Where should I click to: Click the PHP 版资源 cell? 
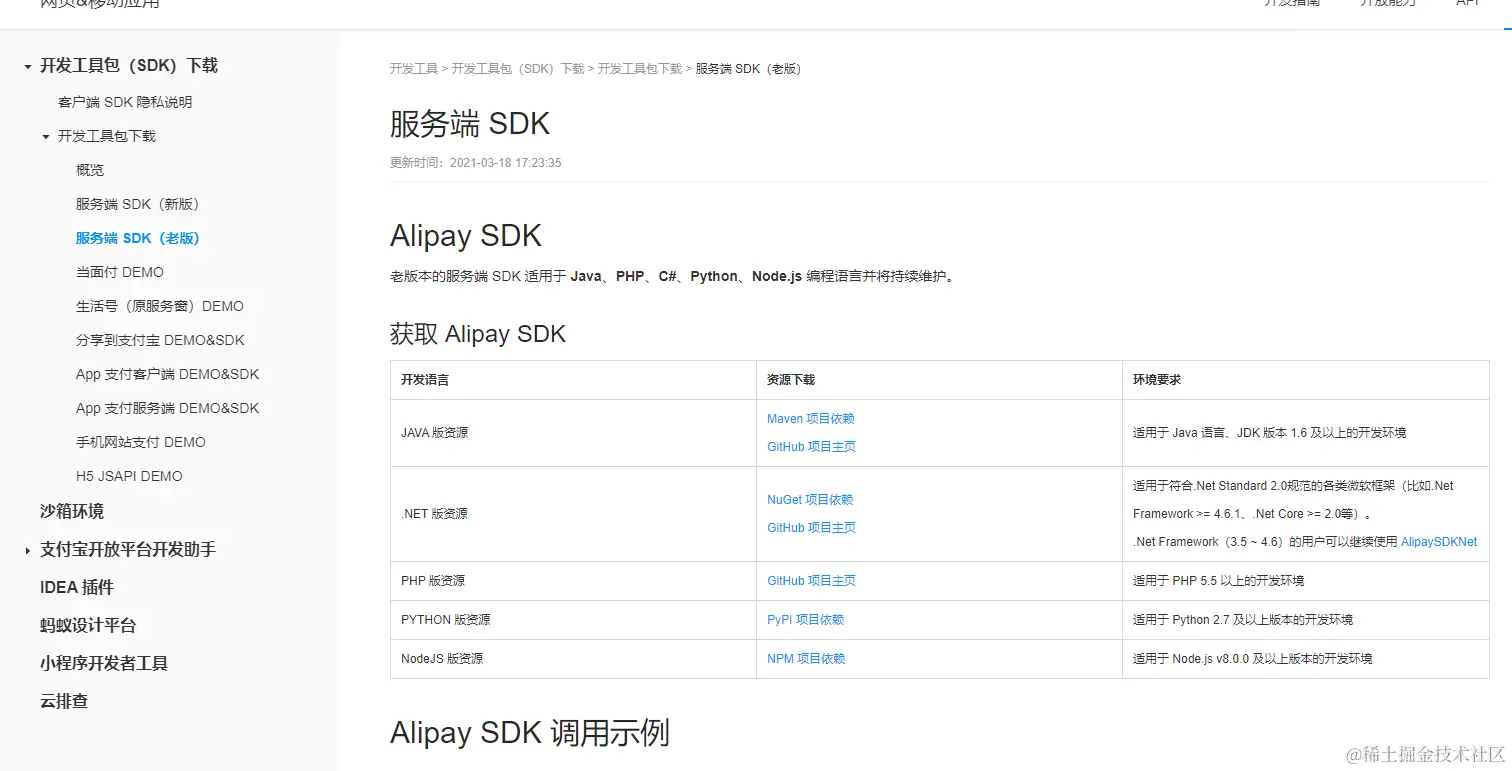point(573,581)
